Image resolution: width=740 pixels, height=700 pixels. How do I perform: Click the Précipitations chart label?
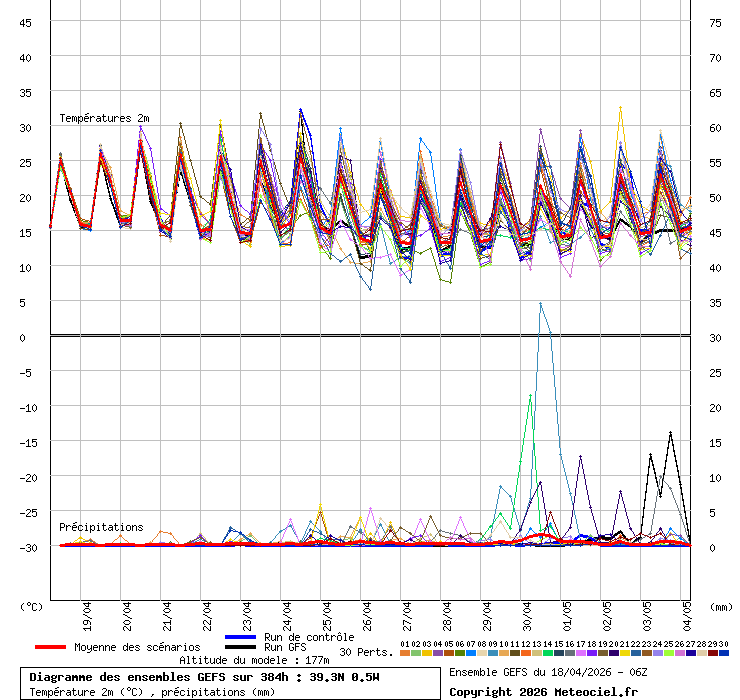(x=101, y=527)
